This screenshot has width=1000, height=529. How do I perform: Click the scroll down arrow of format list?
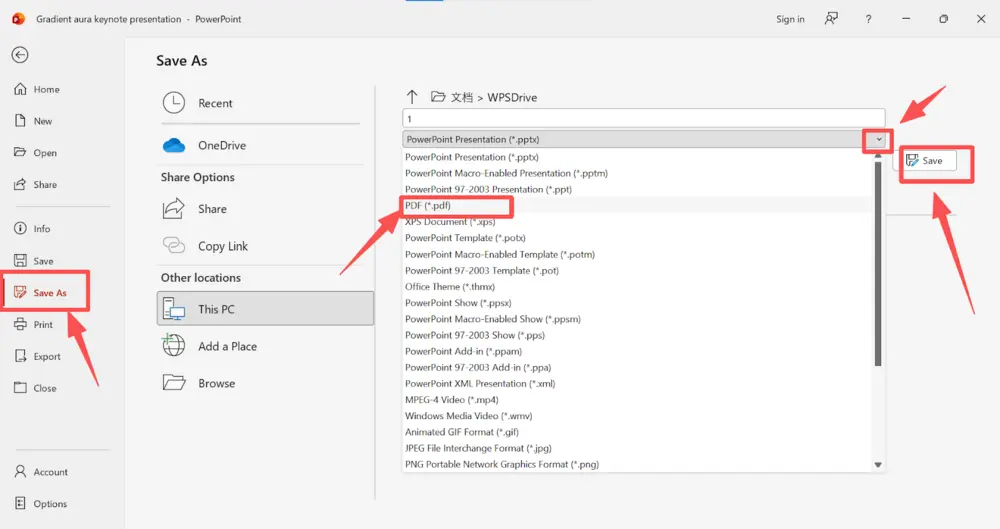(x=878, y=465)
